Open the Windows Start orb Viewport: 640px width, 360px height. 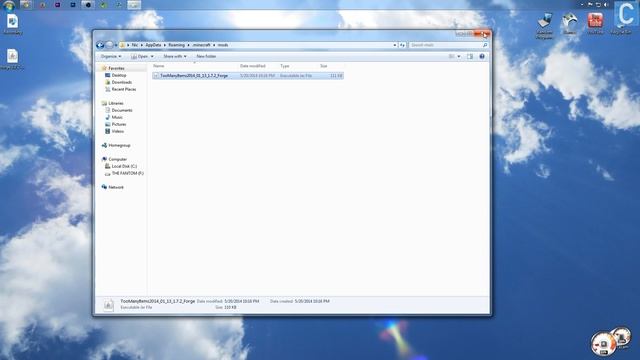(x=9, y=5)
